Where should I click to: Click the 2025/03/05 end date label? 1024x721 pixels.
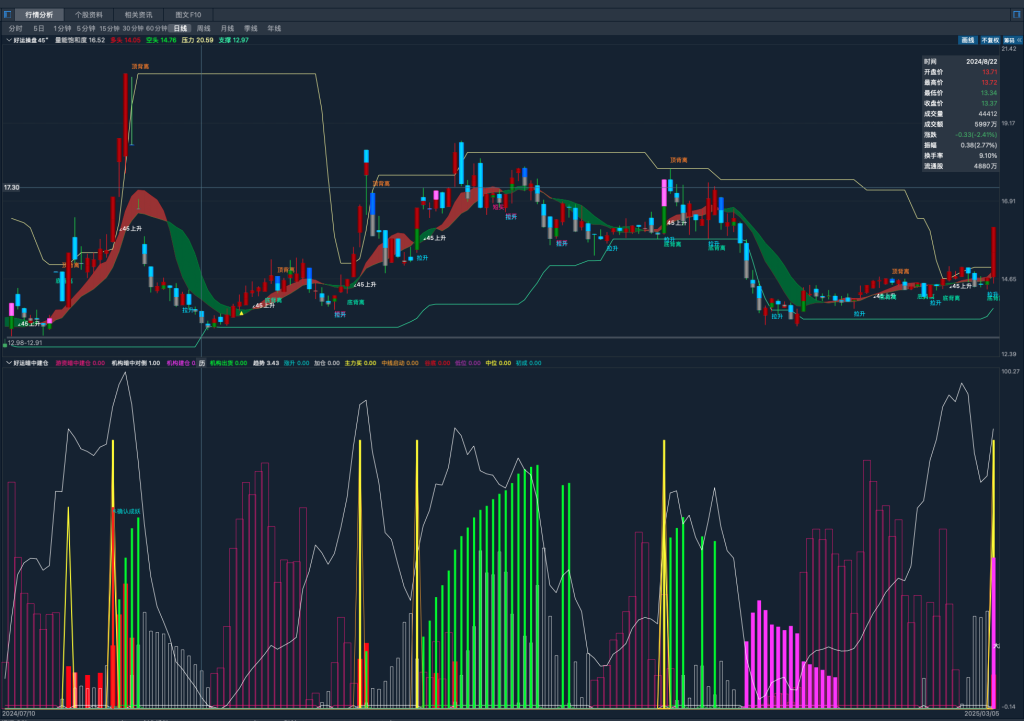[x=982, y=714]
